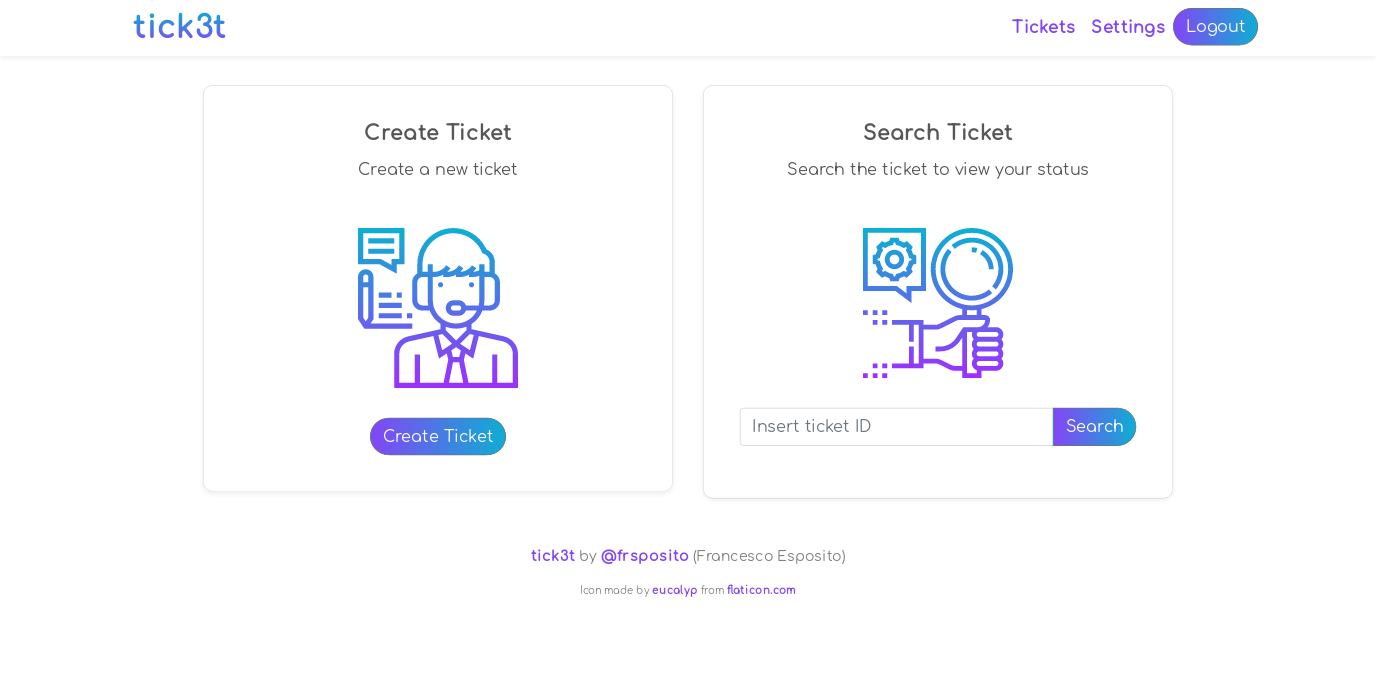Click the tick3t logo in the header

pyautogui.click(x=179, y=27)
